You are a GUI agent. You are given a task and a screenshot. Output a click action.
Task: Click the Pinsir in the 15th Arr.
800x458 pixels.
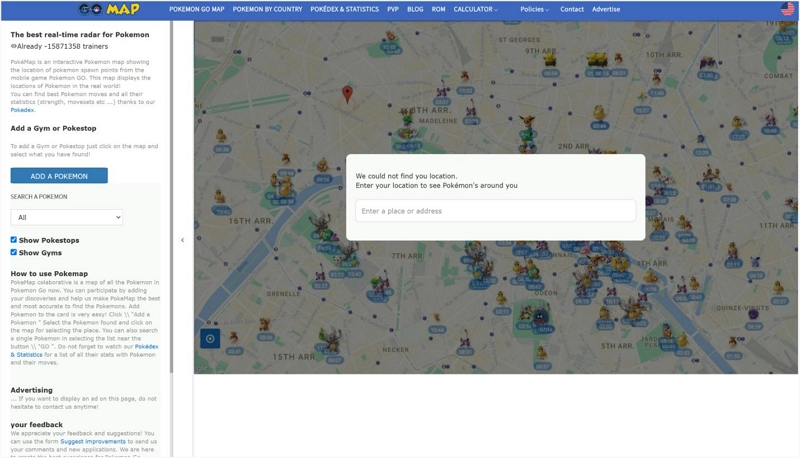[332, 339]
